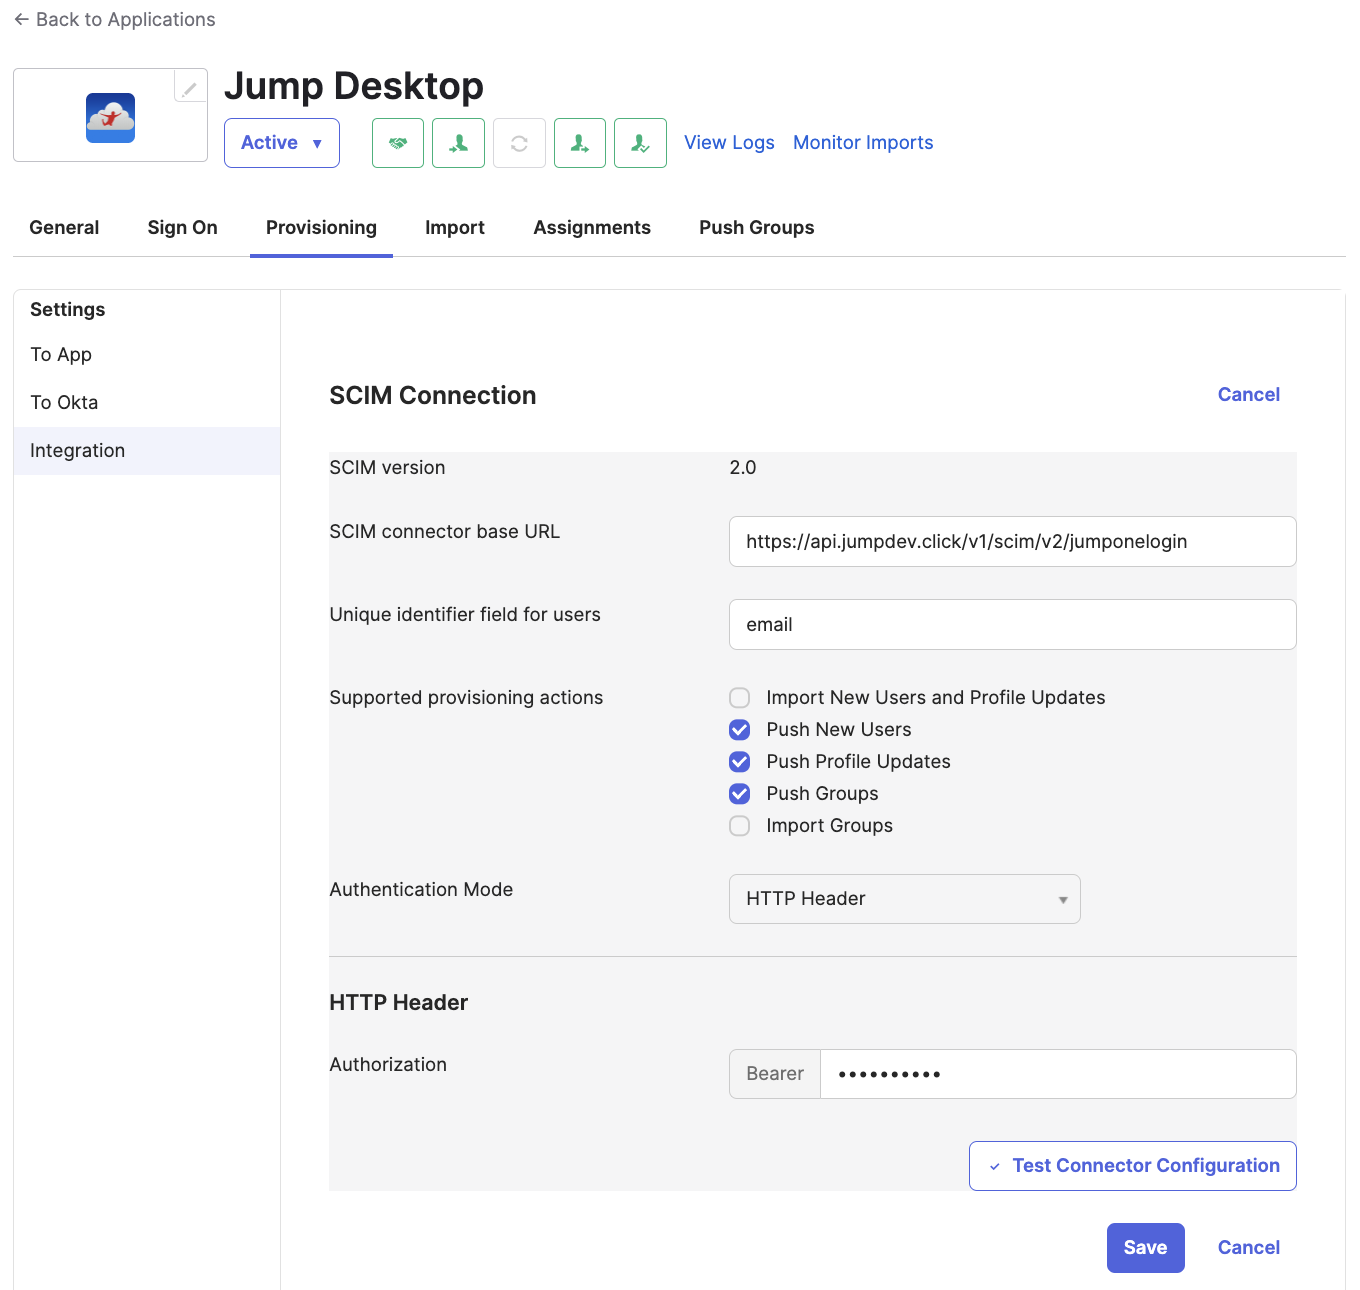Click Cancel beside SCIM Connection heading

click(x=1249, y=395)
